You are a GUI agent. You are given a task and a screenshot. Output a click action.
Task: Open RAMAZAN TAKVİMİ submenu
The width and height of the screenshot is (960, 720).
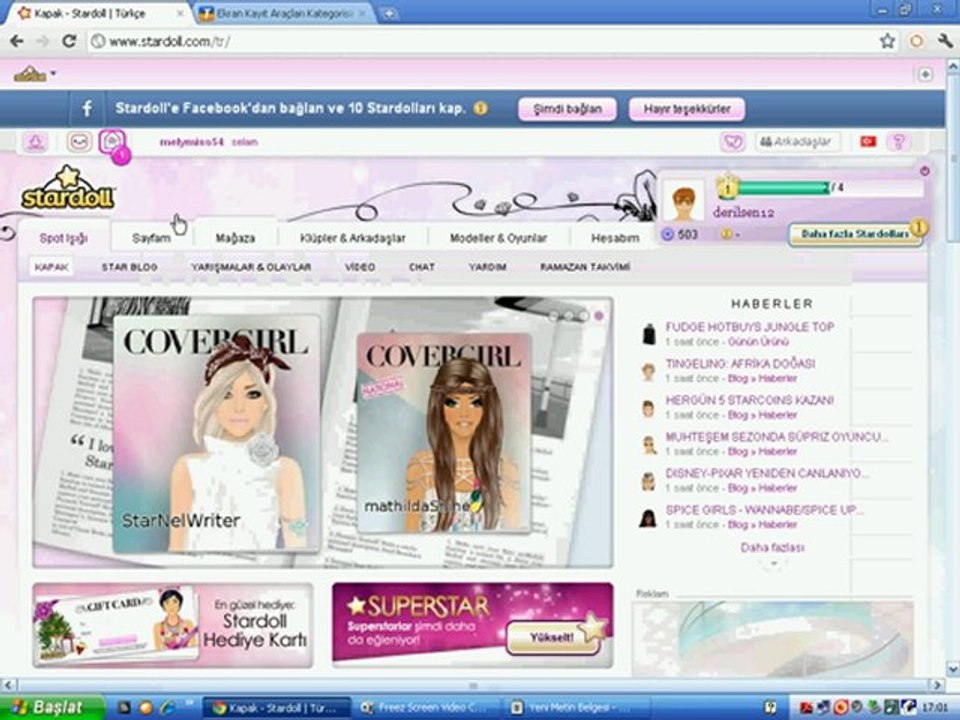585,267
